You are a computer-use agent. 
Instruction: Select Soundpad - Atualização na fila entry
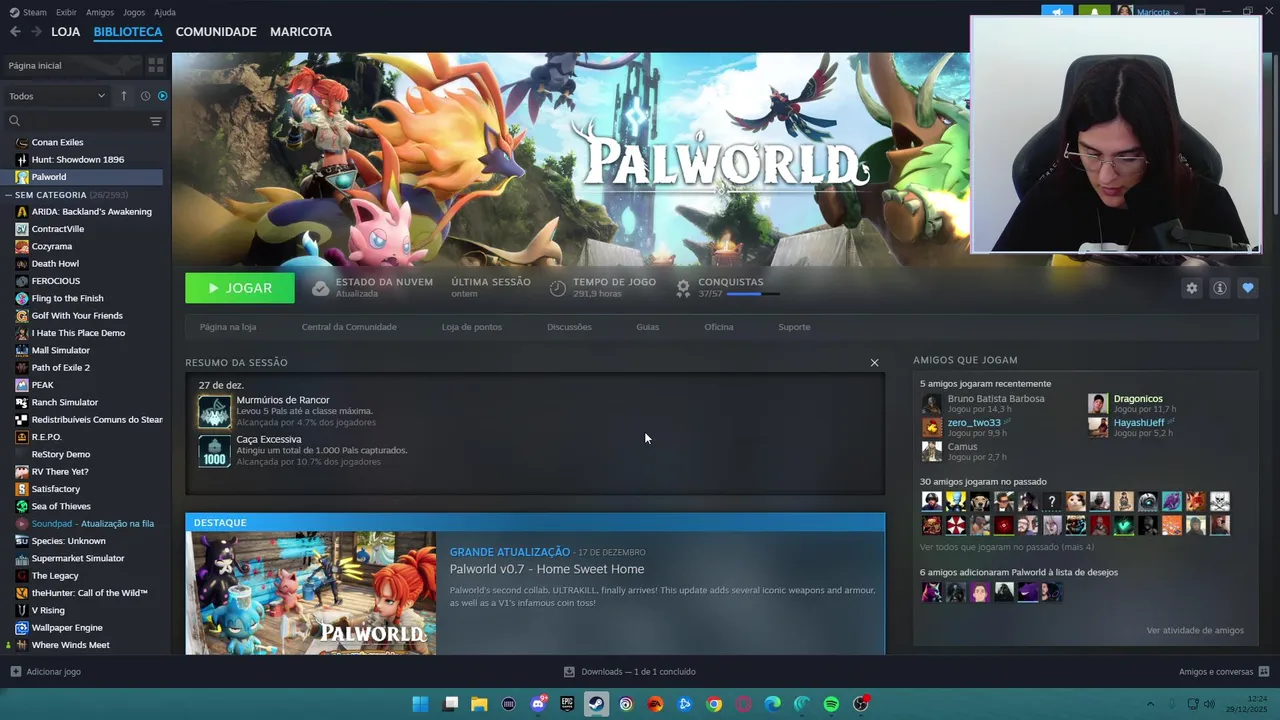(x=92, y=523)
